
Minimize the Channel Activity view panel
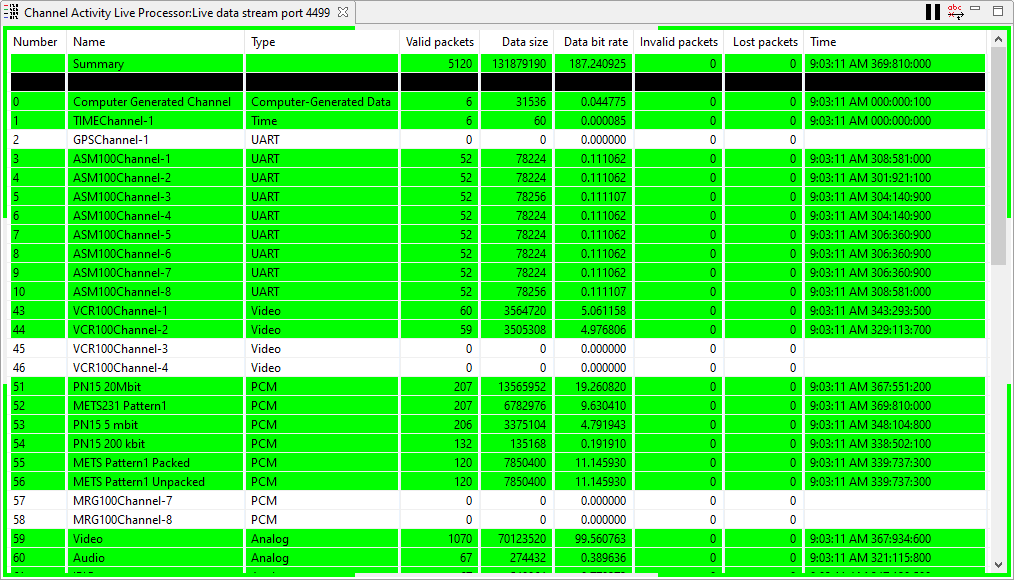tap(979, 11)
